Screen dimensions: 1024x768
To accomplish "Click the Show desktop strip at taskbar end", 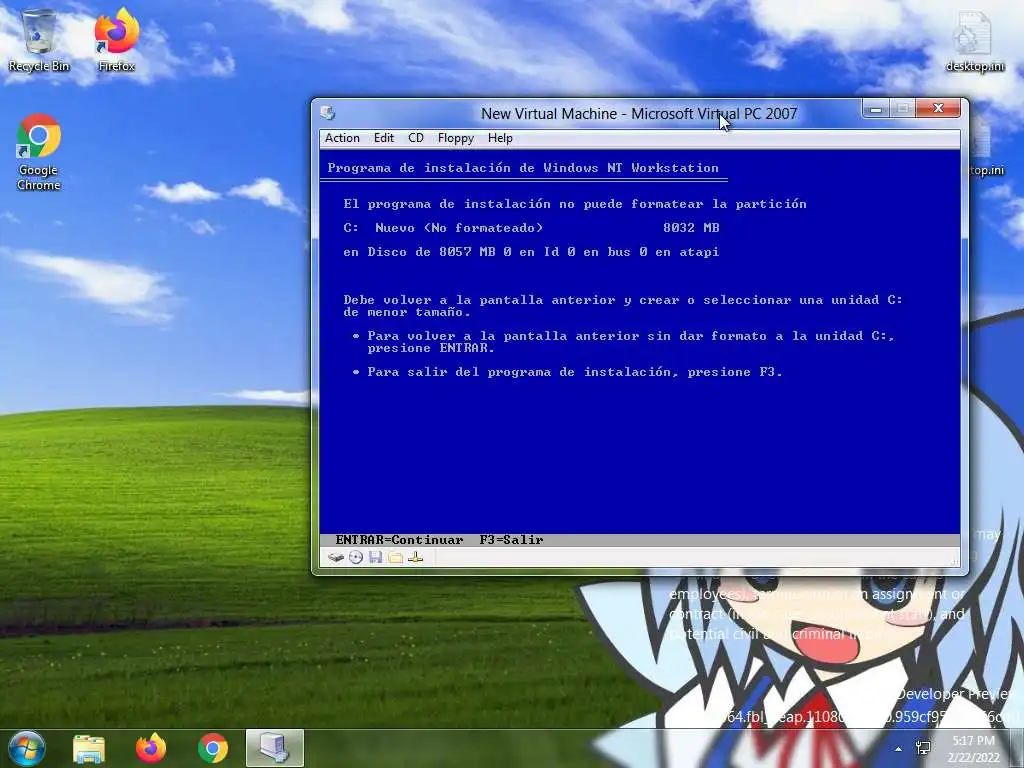I will pos(1019,748).
